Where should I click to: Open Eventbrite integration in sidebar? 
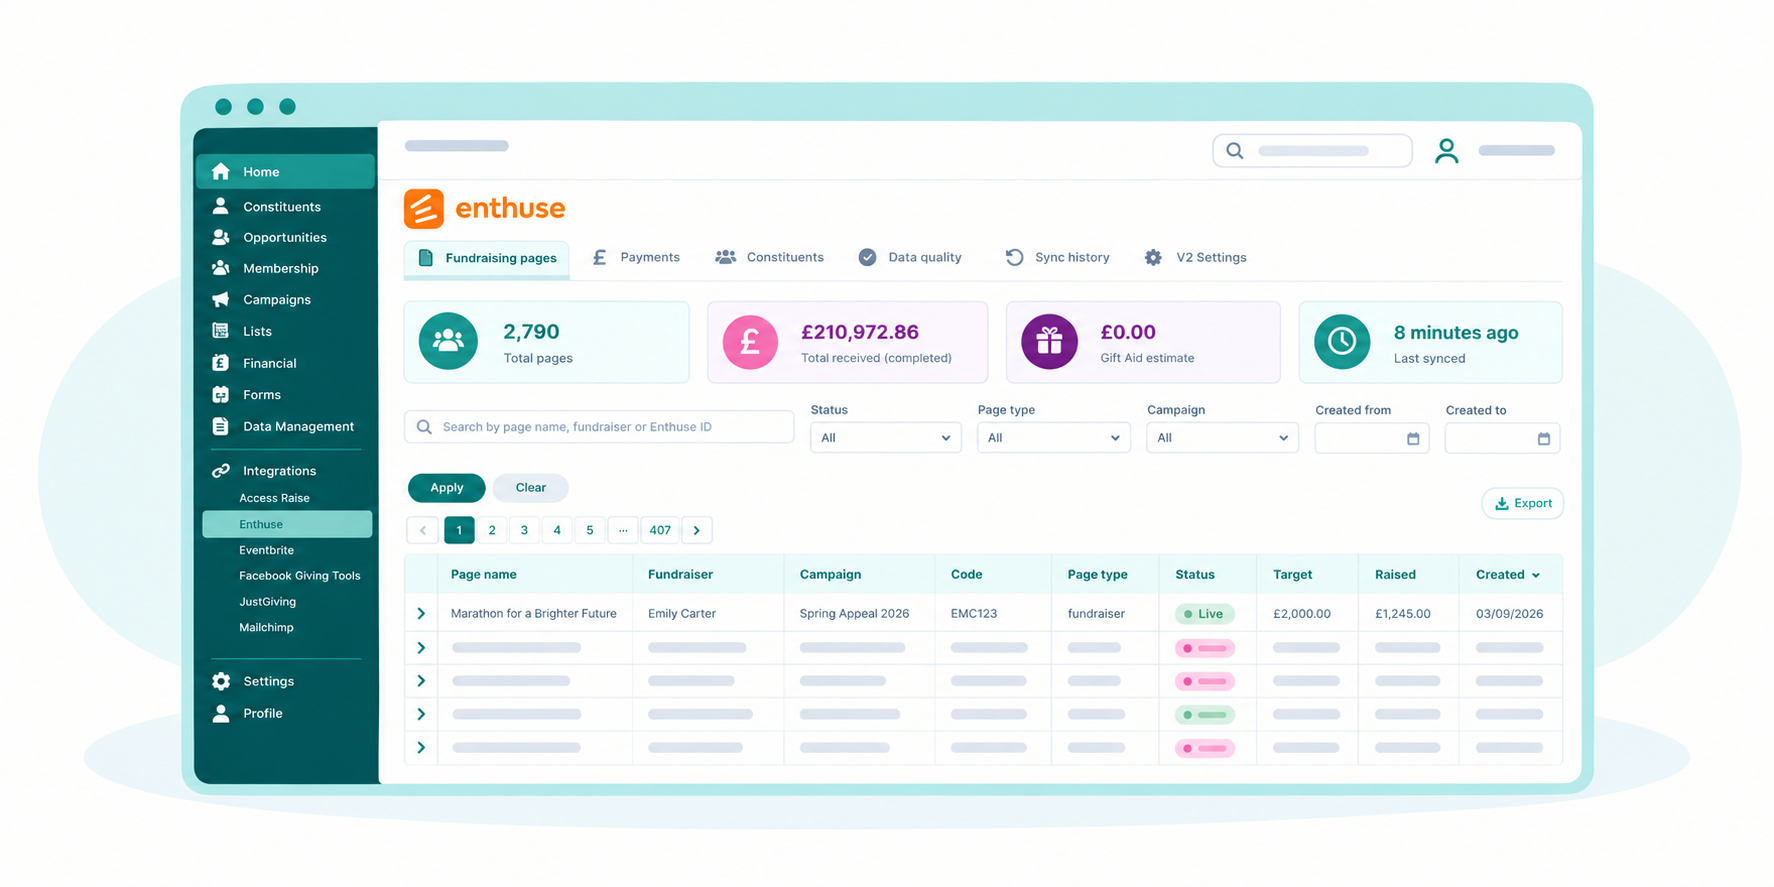pyautogui.click(x=266, y=550)
